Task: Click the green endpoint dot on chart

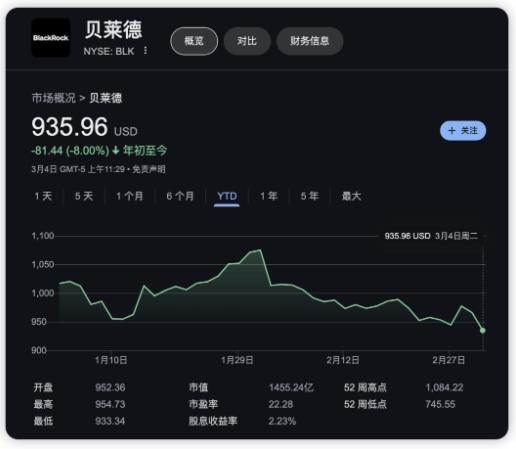Action: pyautogui.click(x=482, y=330)
